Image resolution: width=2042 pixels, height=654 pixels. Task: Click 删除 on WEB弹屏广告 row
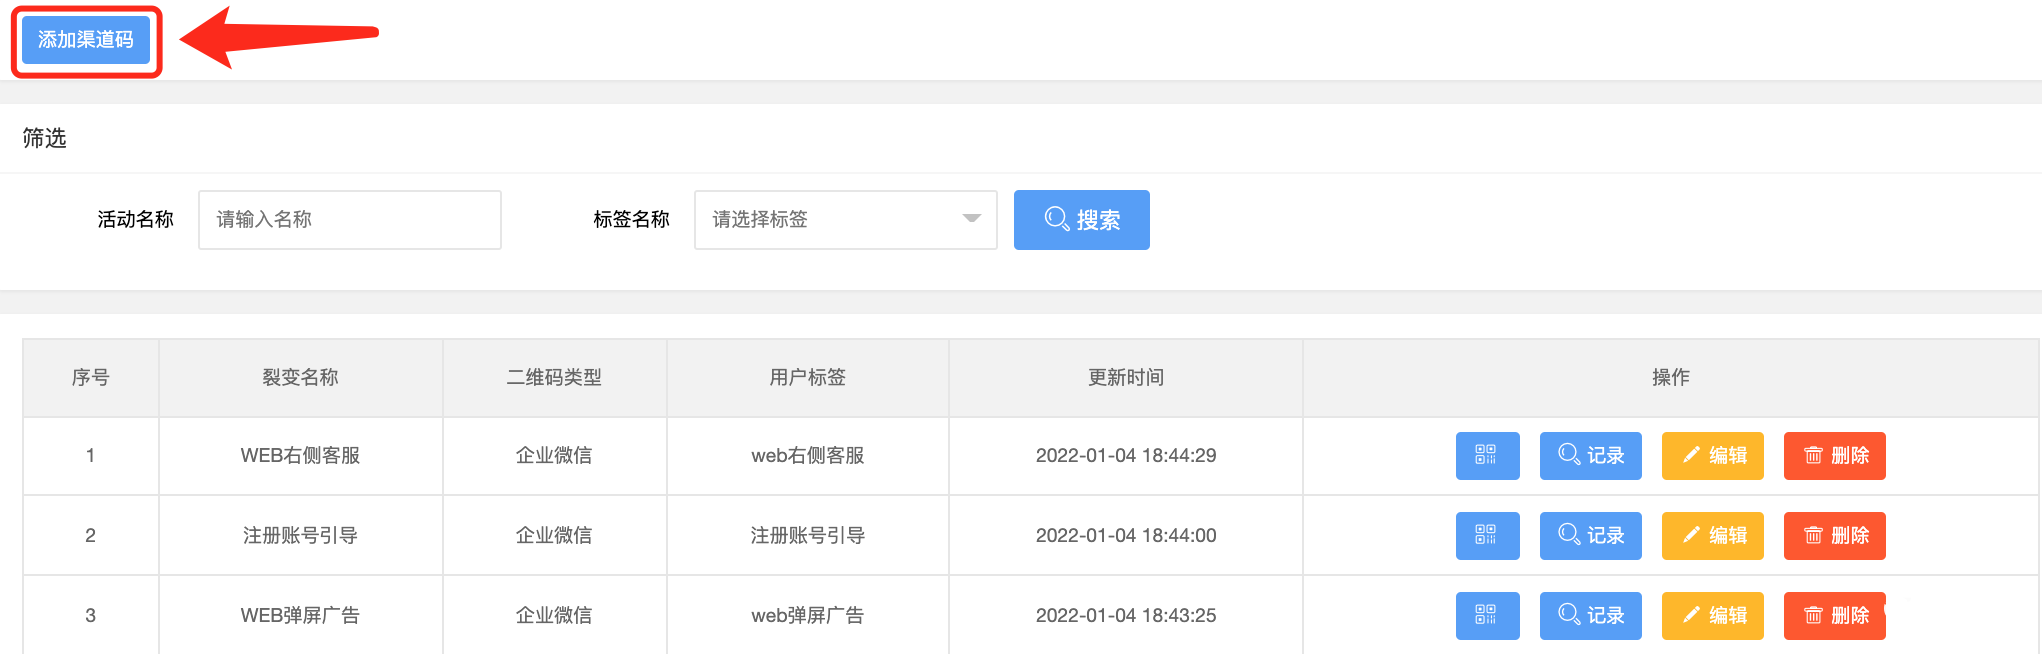click(x=1834, y=616)
